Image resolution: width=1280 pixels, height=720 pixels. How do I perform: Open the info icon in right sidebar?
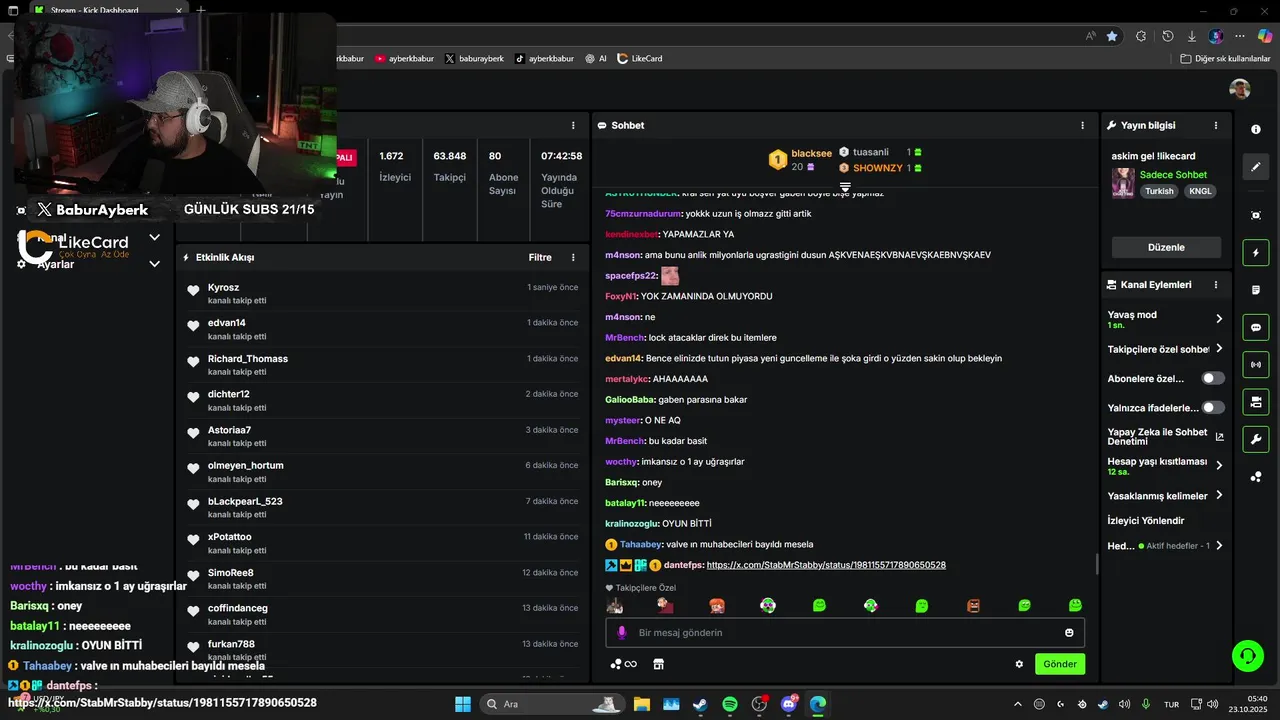(1256, 130)
